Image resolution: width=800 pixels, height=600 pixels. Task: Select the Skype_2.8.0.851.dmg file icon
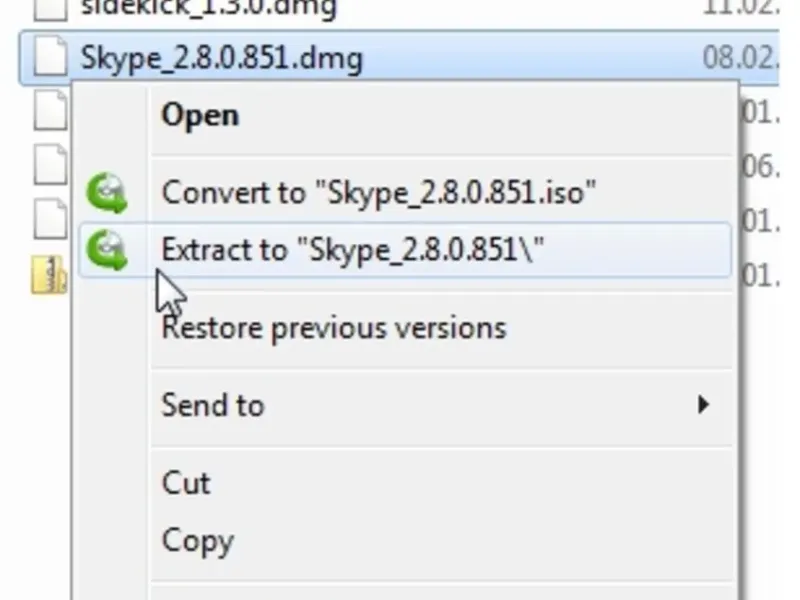[x=50, y=58]
